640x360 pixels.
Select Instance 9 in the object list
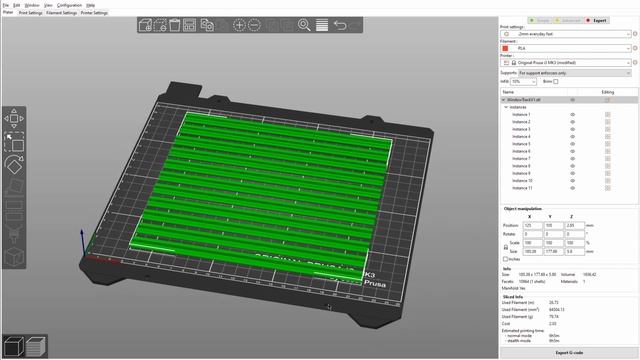[x=521, y=173]
